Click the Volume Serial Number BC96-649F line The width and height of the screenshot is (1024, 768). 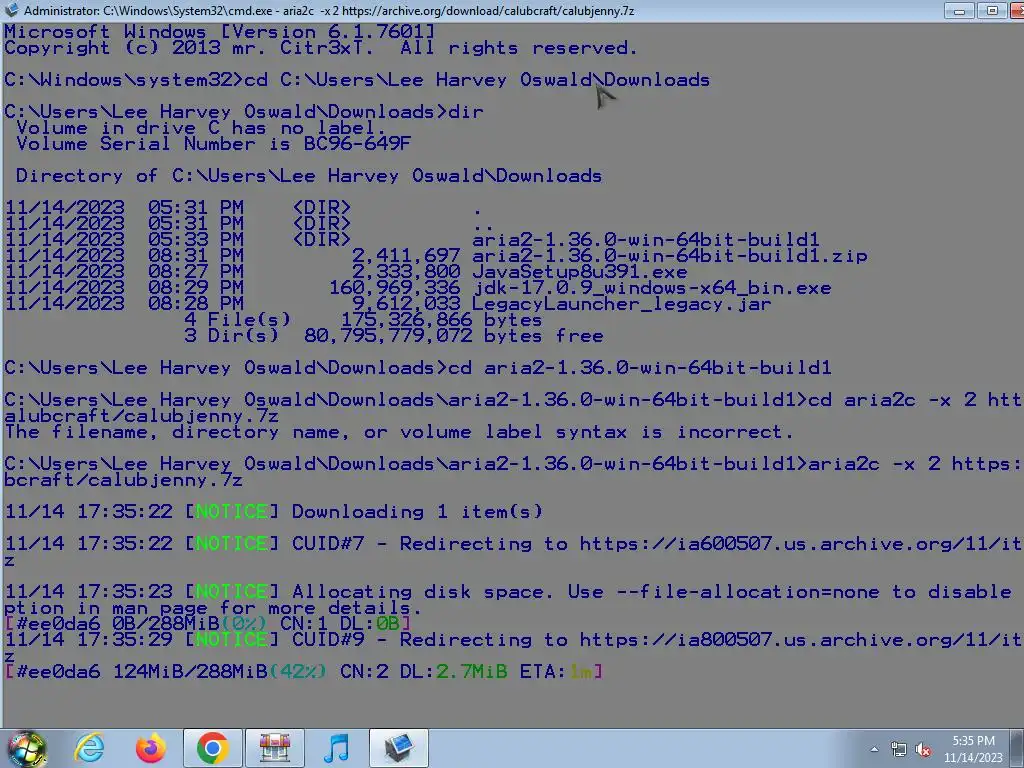[x=214, y=144]
